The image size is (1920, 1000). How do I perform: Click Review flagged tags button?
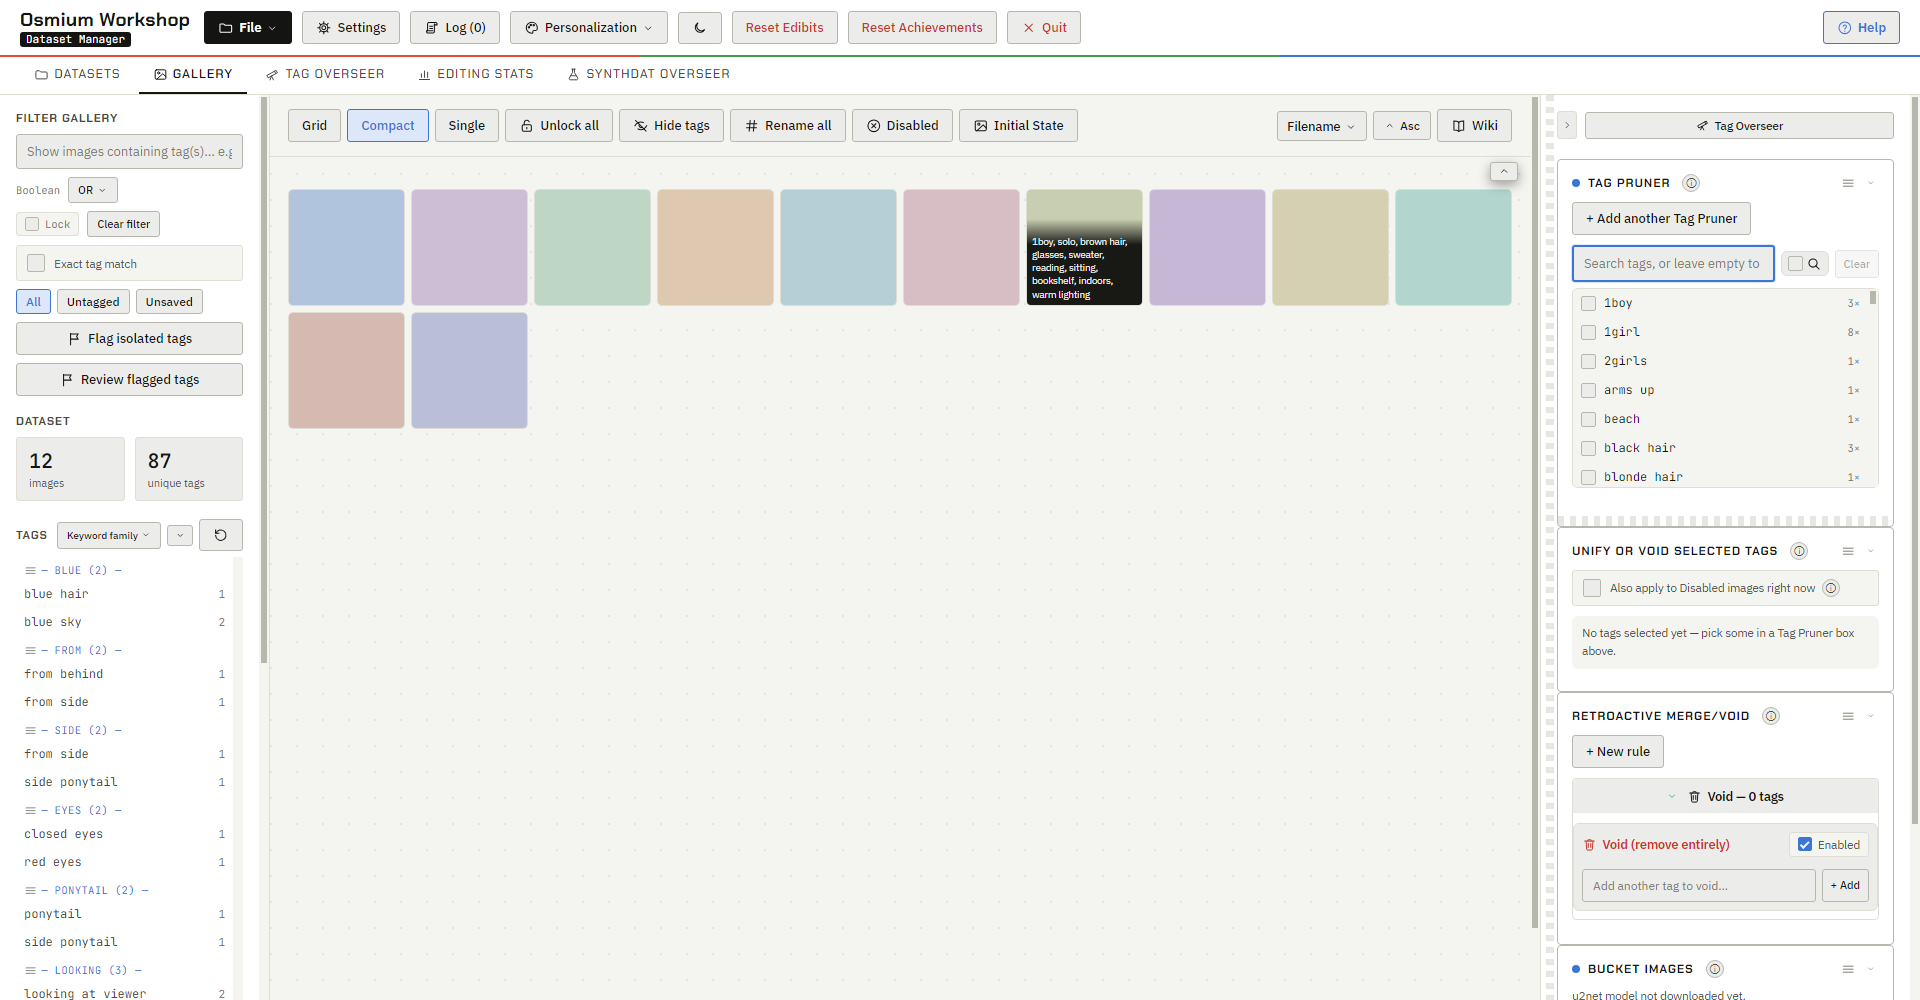click(129, 380)
